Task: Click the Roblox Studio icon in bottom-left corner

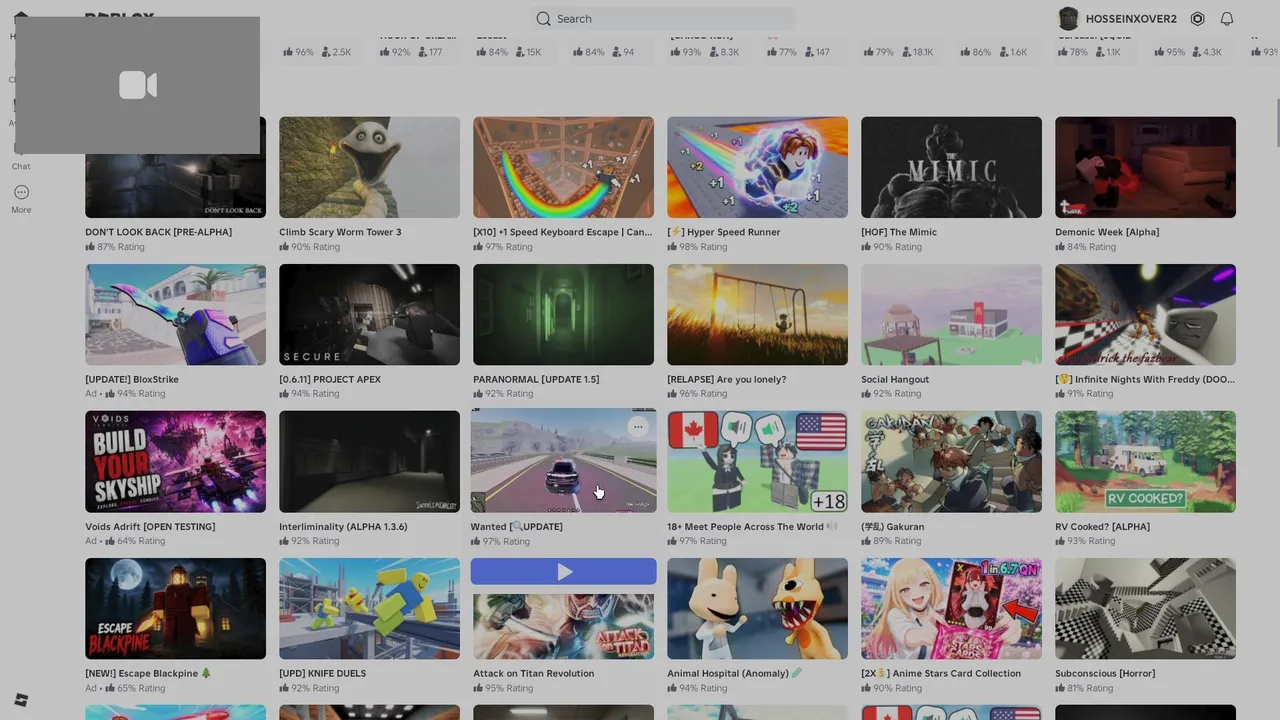Action: point(21,700)
